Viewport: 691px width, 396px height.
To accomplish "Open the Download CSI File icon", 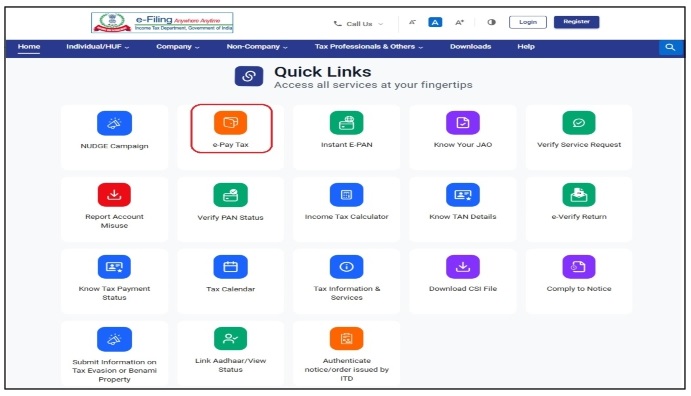I will click(463, 266).
